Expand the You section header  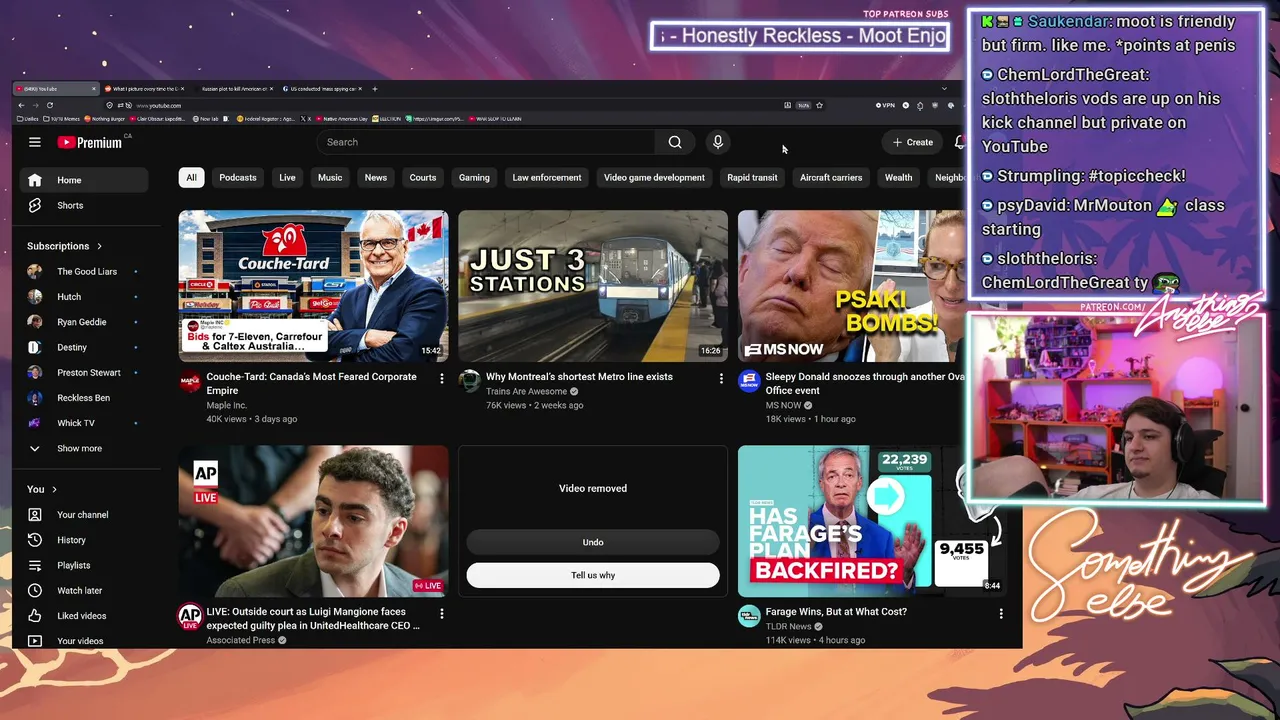[x=43, y=489]
